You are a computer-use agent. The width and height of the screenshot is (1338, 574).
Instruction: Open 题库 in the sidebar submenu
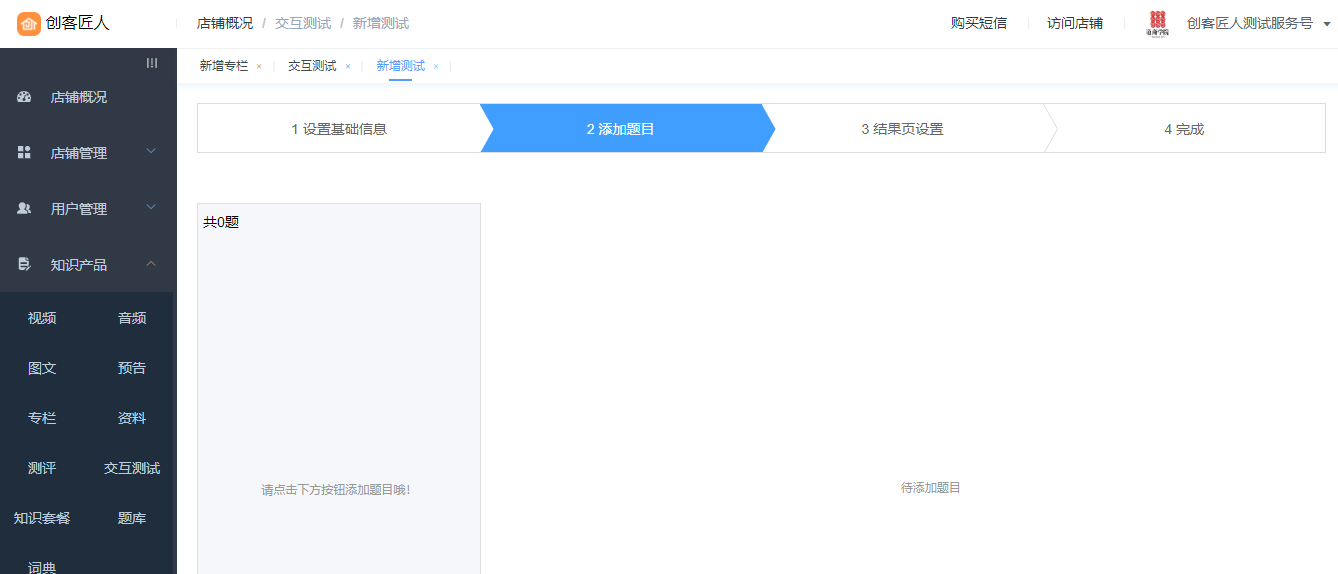[x=132, y=518]
